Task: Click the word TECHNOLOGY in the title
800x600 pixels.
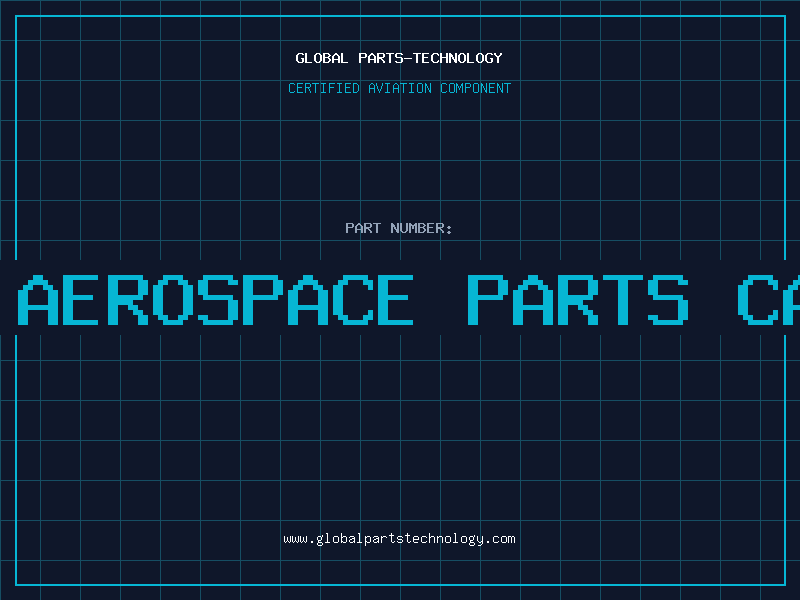Action: [x=458, y=58]
